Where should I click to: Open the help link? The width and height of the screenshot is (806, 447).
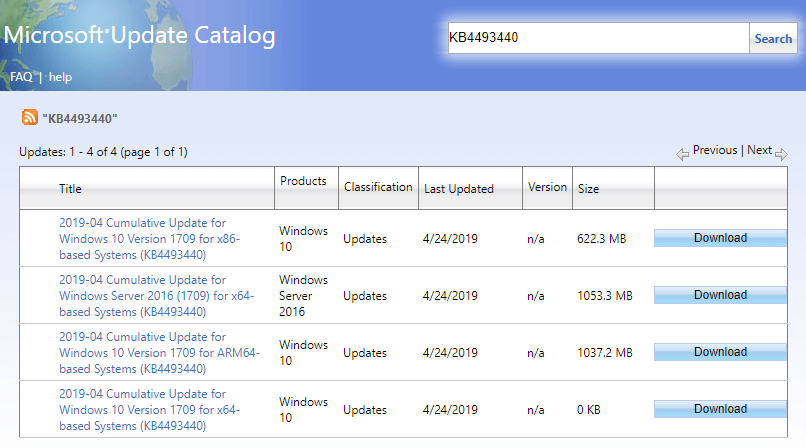(60, 77)
